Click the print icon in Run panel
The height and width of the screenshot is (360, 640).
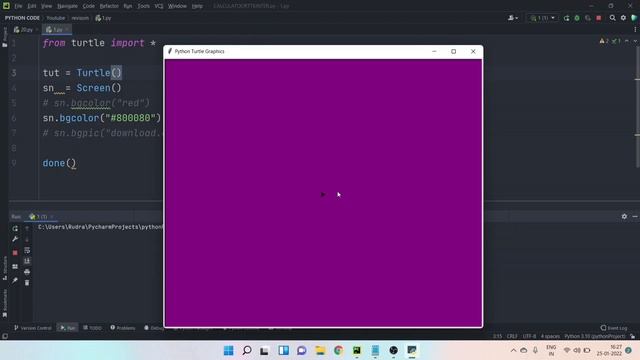(27, 272)
